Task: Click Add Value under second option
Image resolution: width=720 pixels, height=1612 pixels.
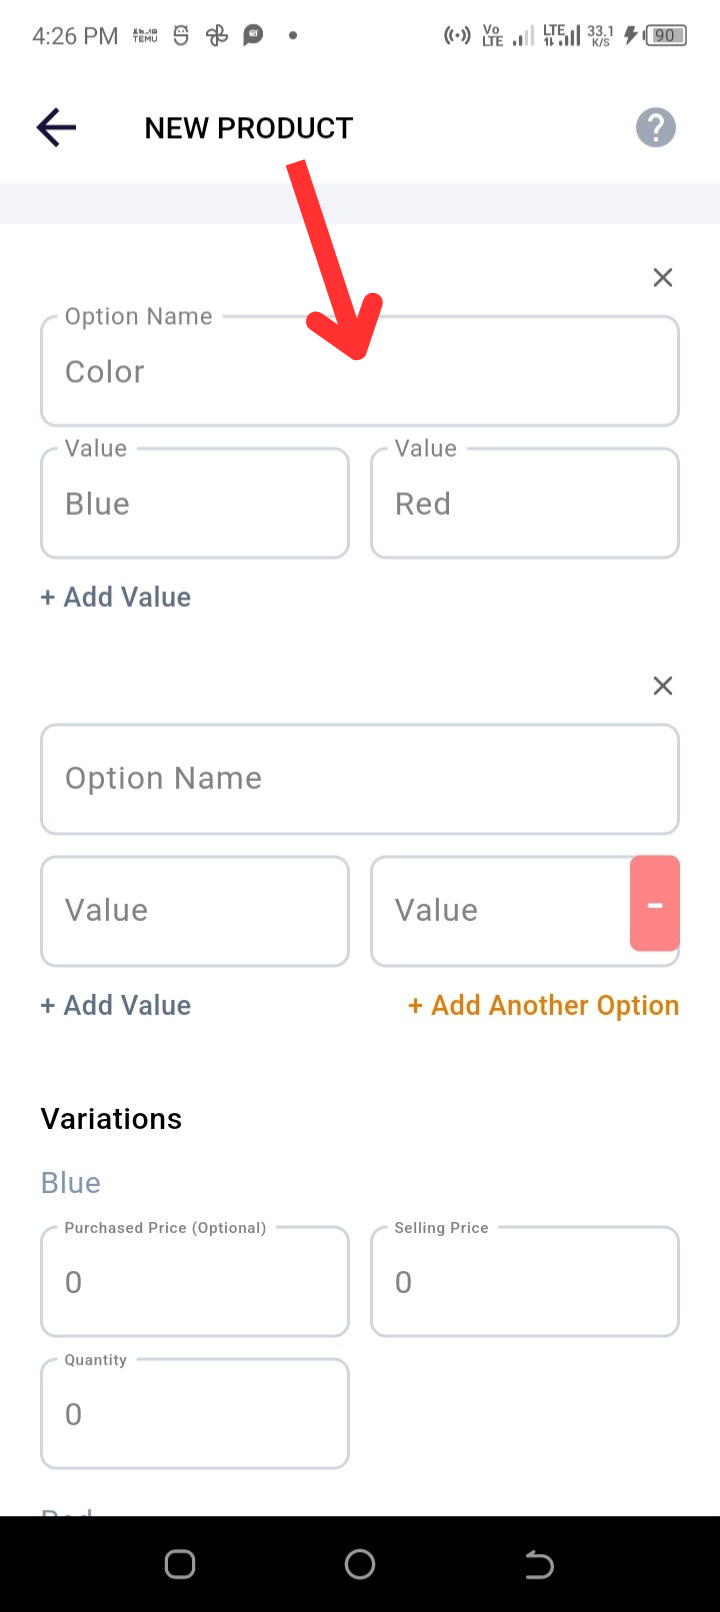Action: tap(116, 1005)
